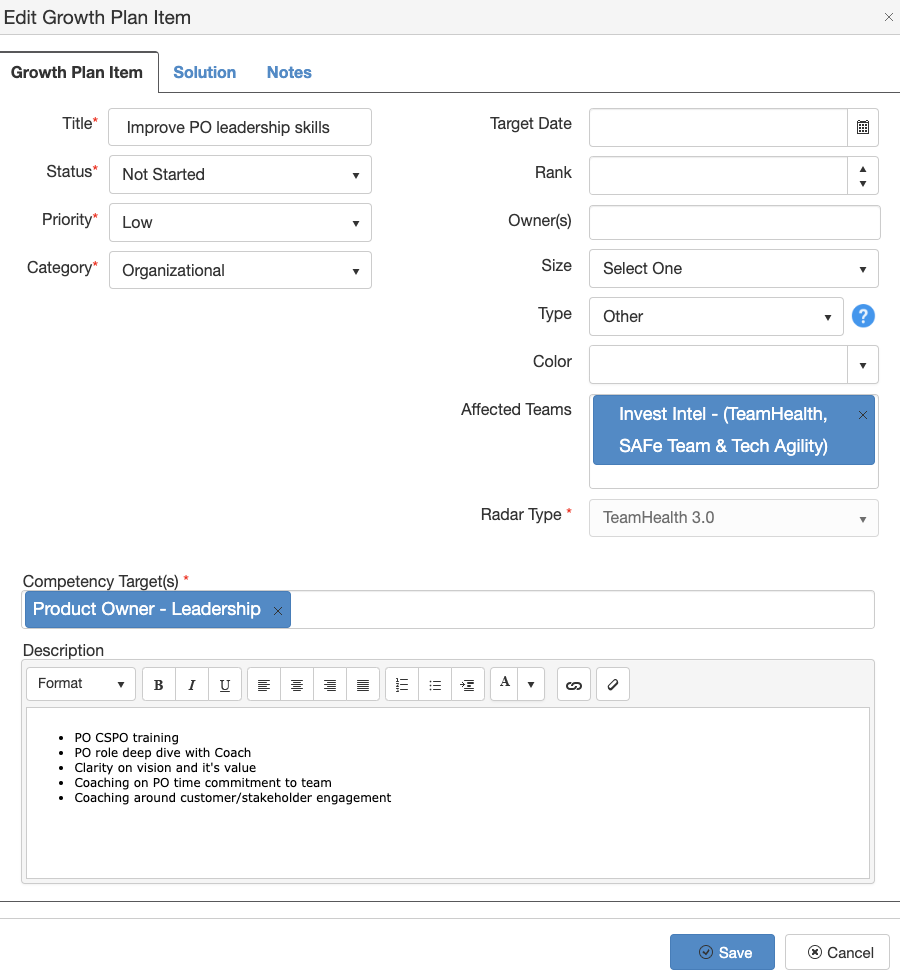The width and height of the screenshot is (900, 980).
Task: Open the Size Select One dropdown
Action: pos(734,269)
